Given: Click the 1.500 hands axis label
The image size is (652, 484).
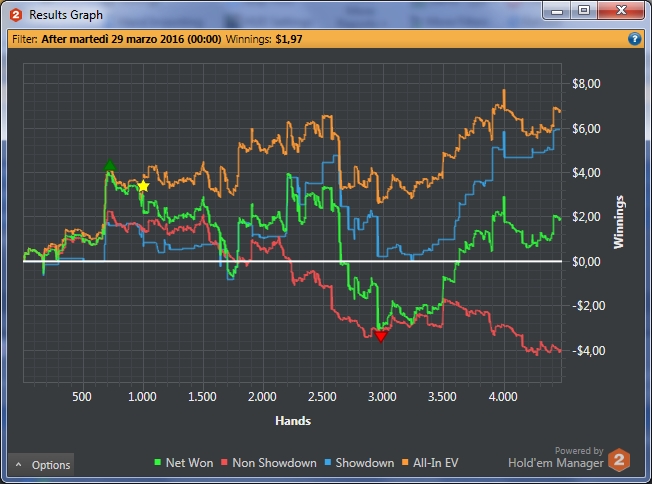Looking at the screenshot, I should click(202, 396).
